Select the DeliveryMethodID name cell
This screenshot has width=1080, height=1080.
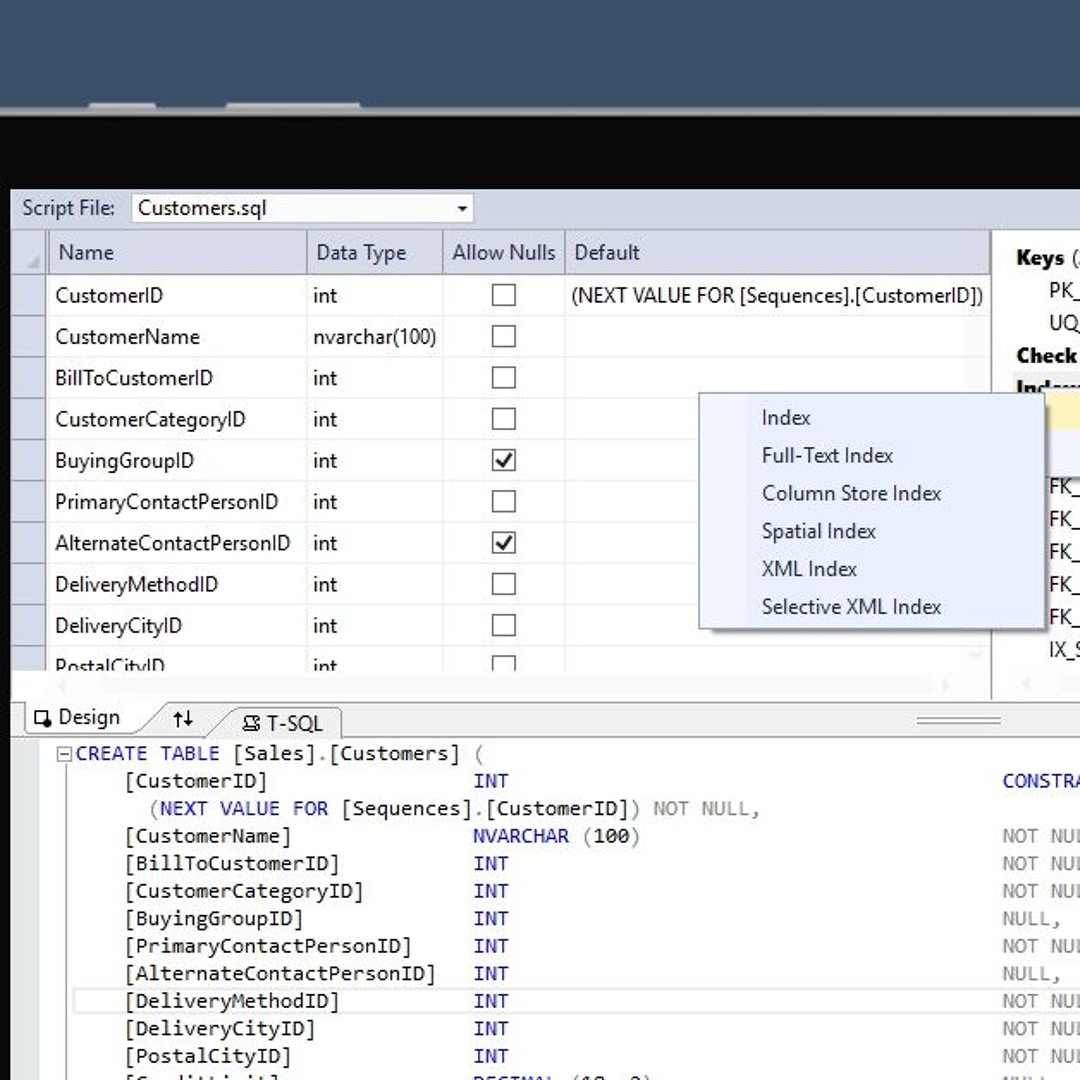tap(177, 585)
